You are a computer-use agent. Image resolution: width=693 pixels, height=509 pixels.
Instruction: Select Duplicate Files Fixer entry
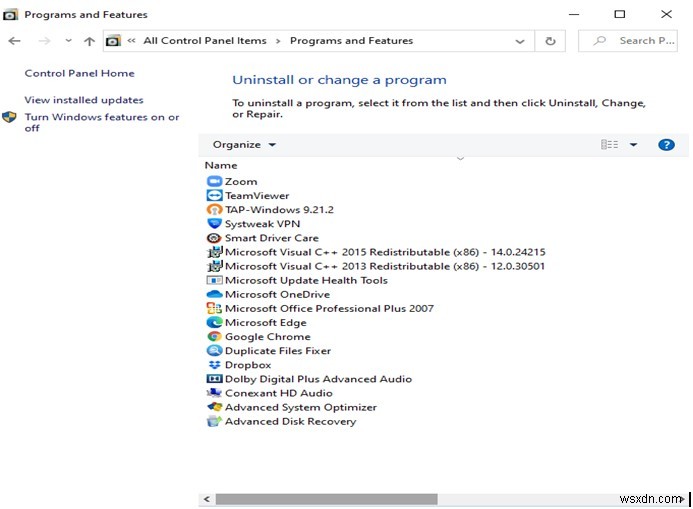pyautogui.click(x=278, y=351)
